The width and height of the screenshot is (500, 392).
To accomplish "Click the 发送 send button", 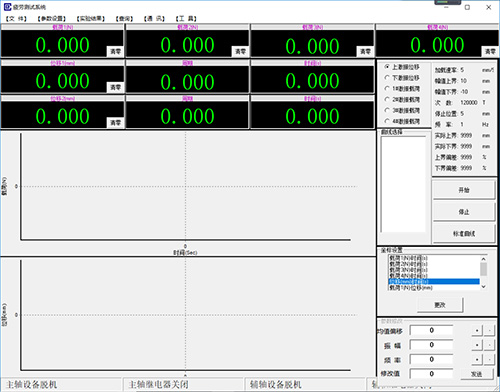I will tap(477, 374).
